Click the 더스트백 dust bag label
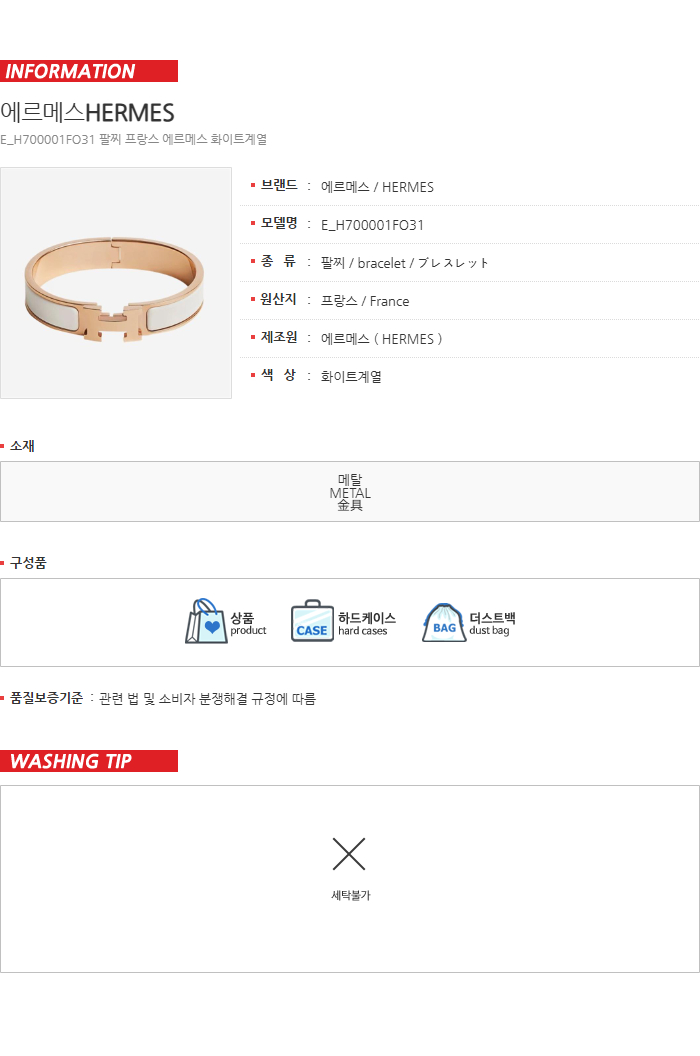The height and width of the screenshot is (1056, 700). tap(492, 623)
